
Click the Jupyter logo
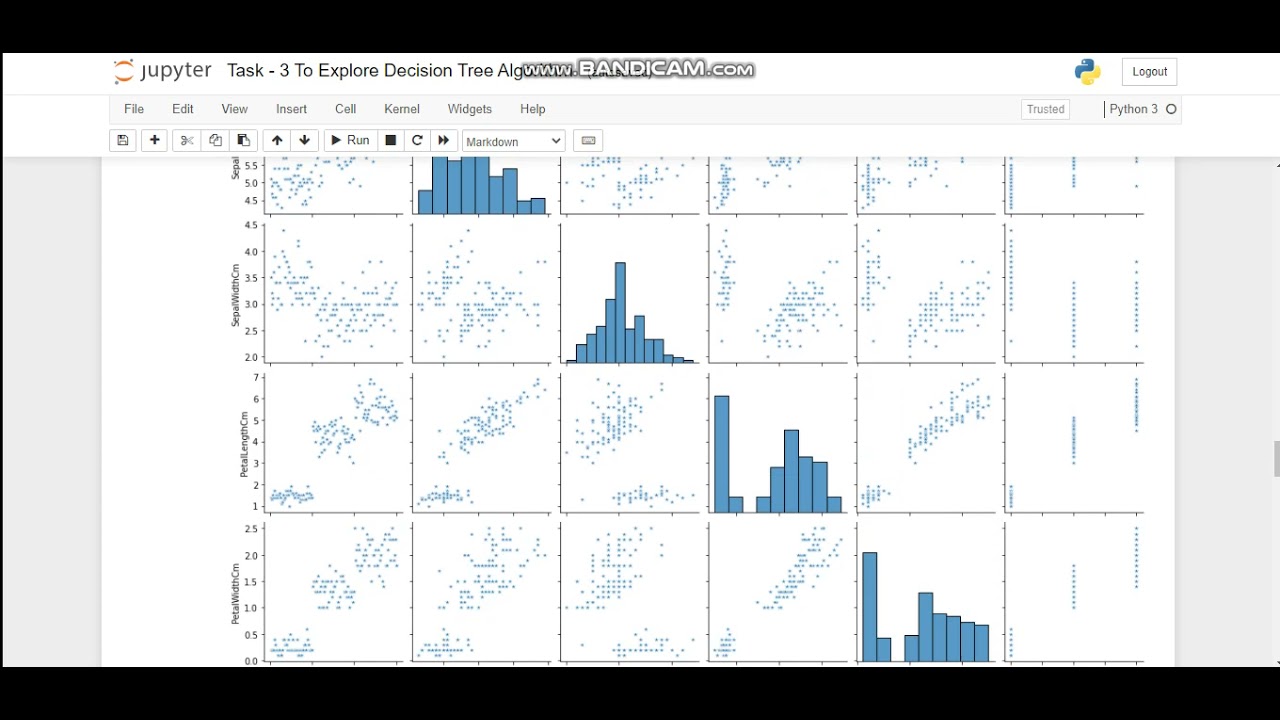(x=162, y=71)
